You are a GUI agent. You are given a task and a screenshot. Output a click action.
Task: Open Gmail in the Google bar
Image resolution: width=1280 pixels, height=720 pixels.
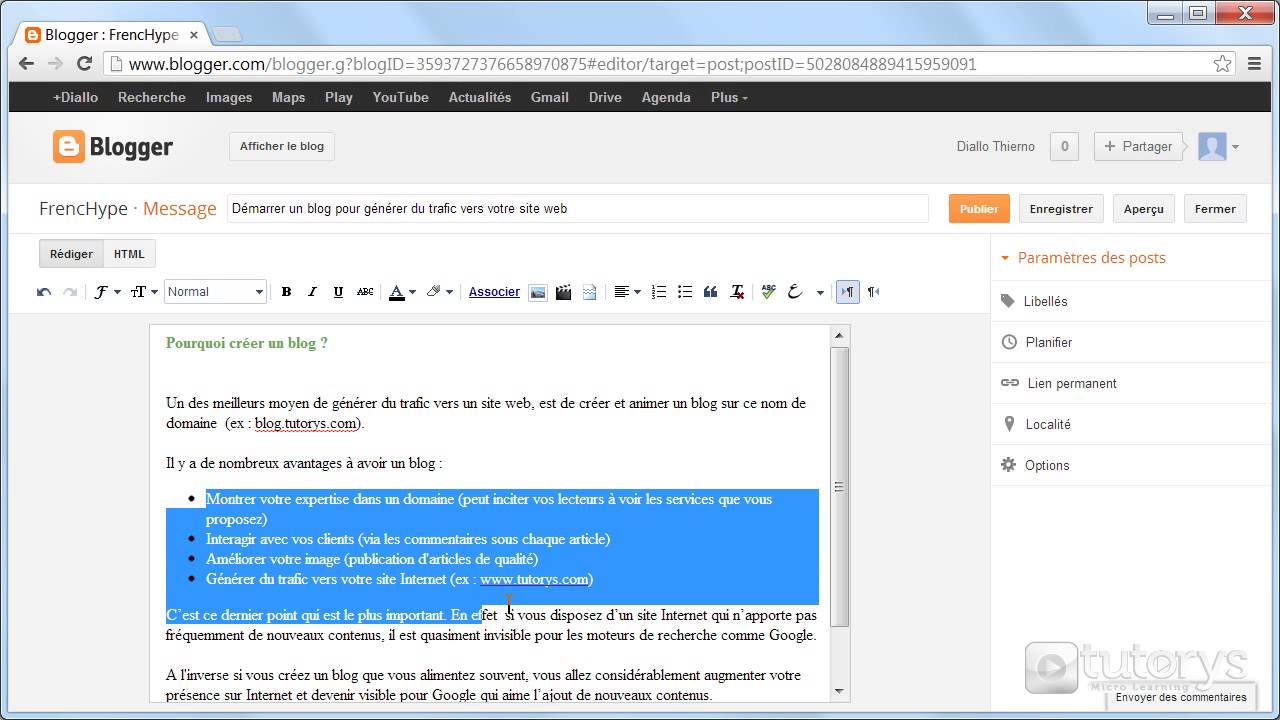click(550, 97)
